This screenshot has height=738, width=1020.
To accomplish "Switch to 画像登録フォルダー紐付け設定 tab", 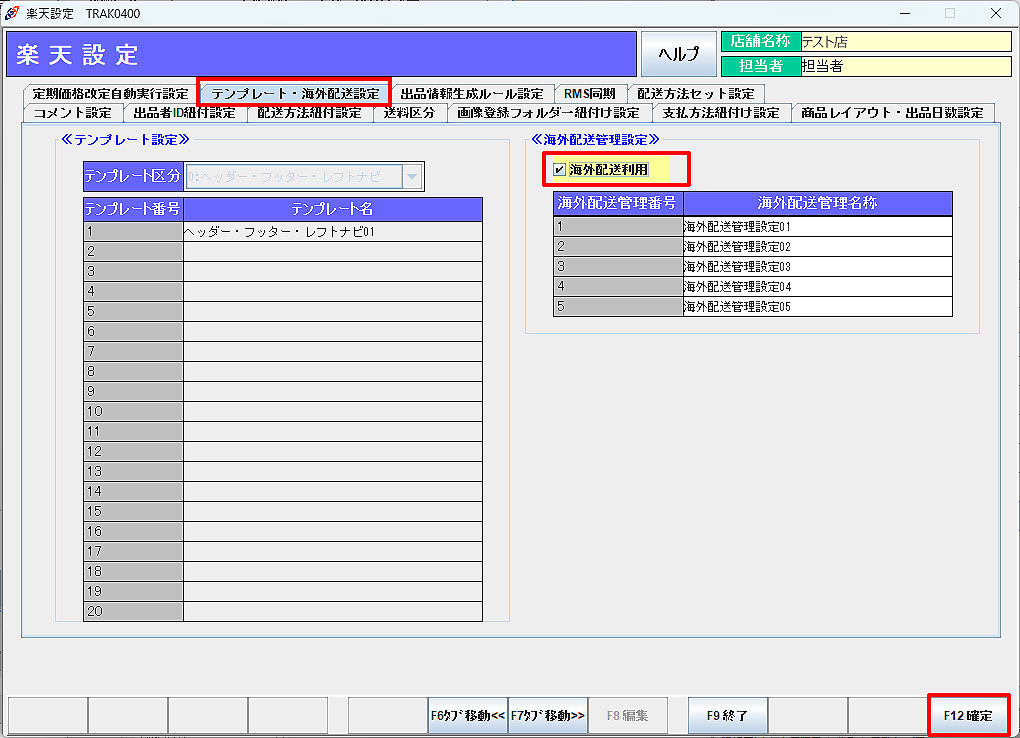I will pos(548,113).
